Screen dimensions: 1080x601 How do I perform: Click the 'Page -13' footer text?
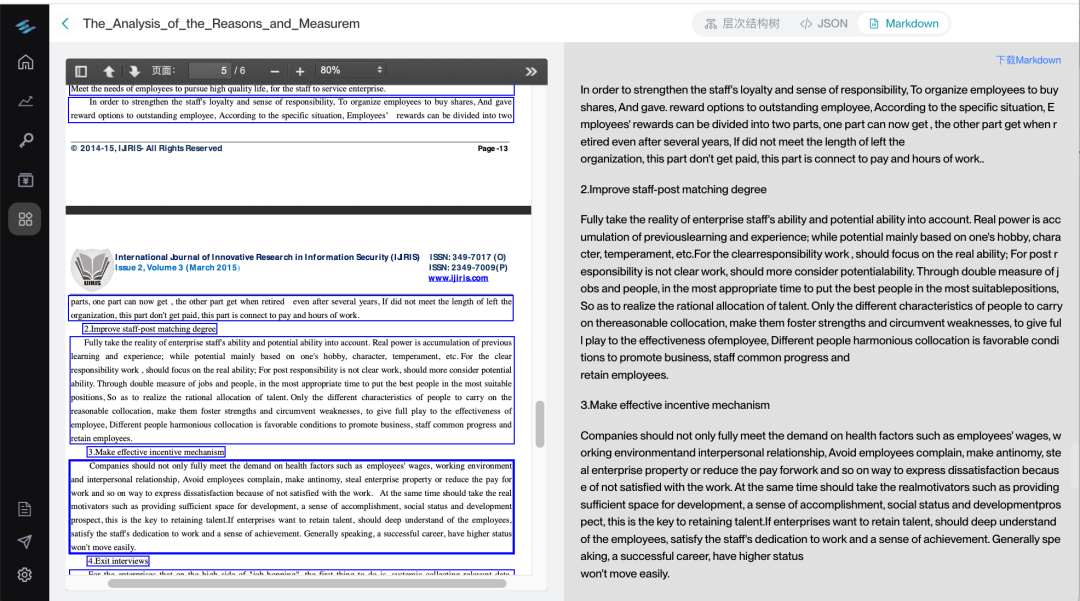[492, 149]
